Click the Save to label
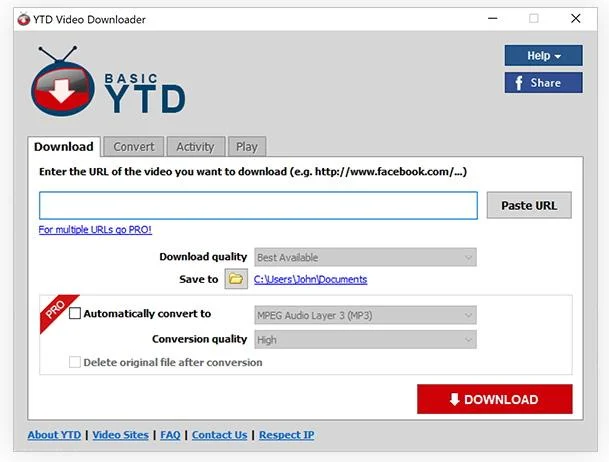Viewport: 609px width, 462px height. [x=198, y=279]
